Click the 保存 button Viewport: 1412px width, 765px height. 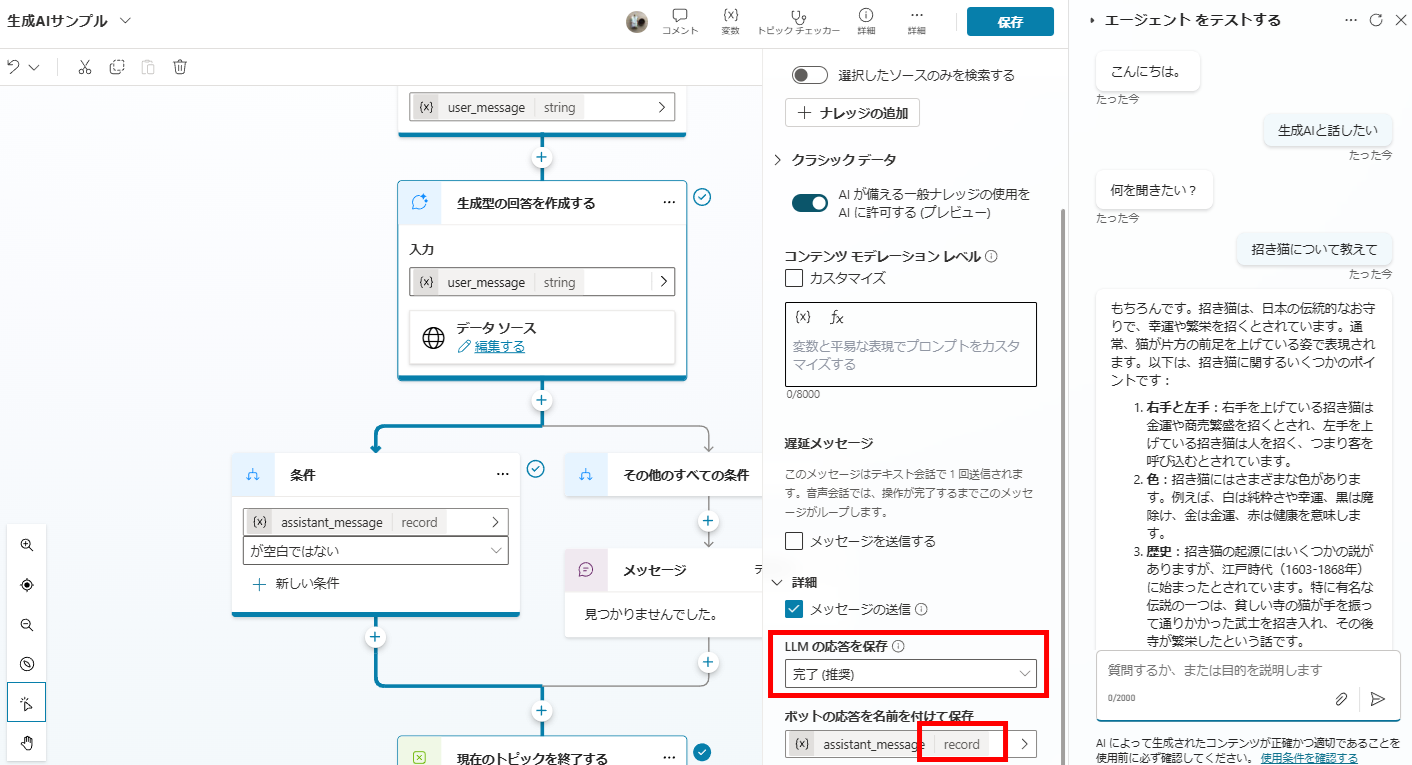(1010, 22)
